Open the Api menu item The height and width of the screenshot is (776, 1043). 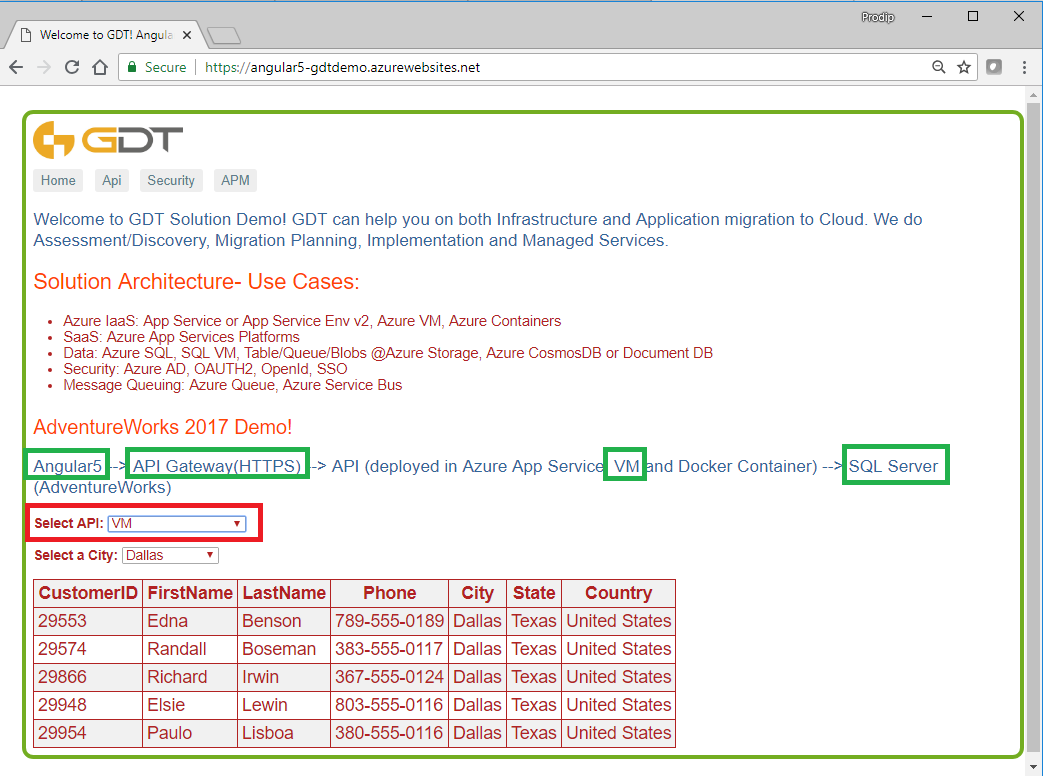click(112, 180)
